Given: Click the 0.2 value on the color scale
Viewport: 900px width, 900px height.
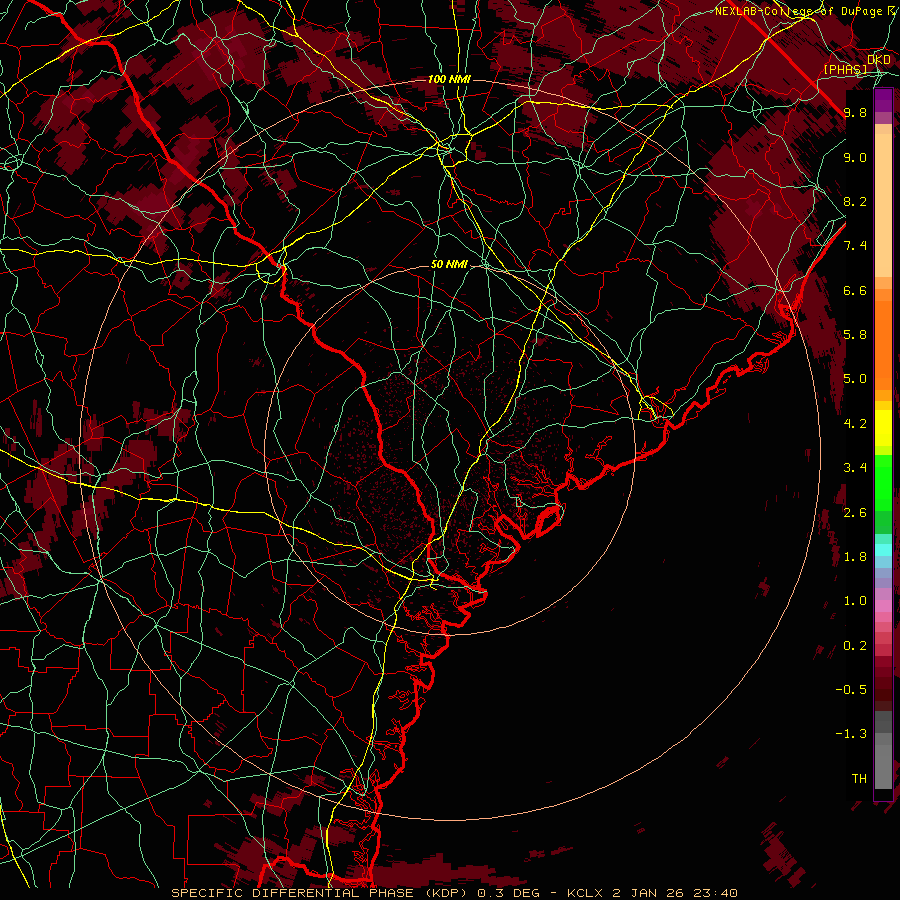Looking at the screenshot, I should pyautogui.click(x=855, y=646).
